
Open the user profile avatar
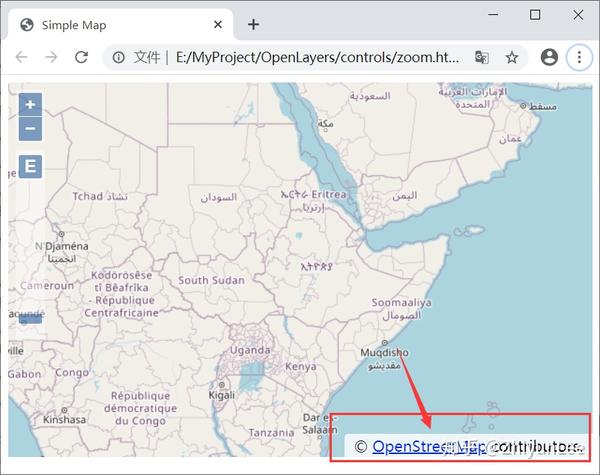(x=549, y=57)
